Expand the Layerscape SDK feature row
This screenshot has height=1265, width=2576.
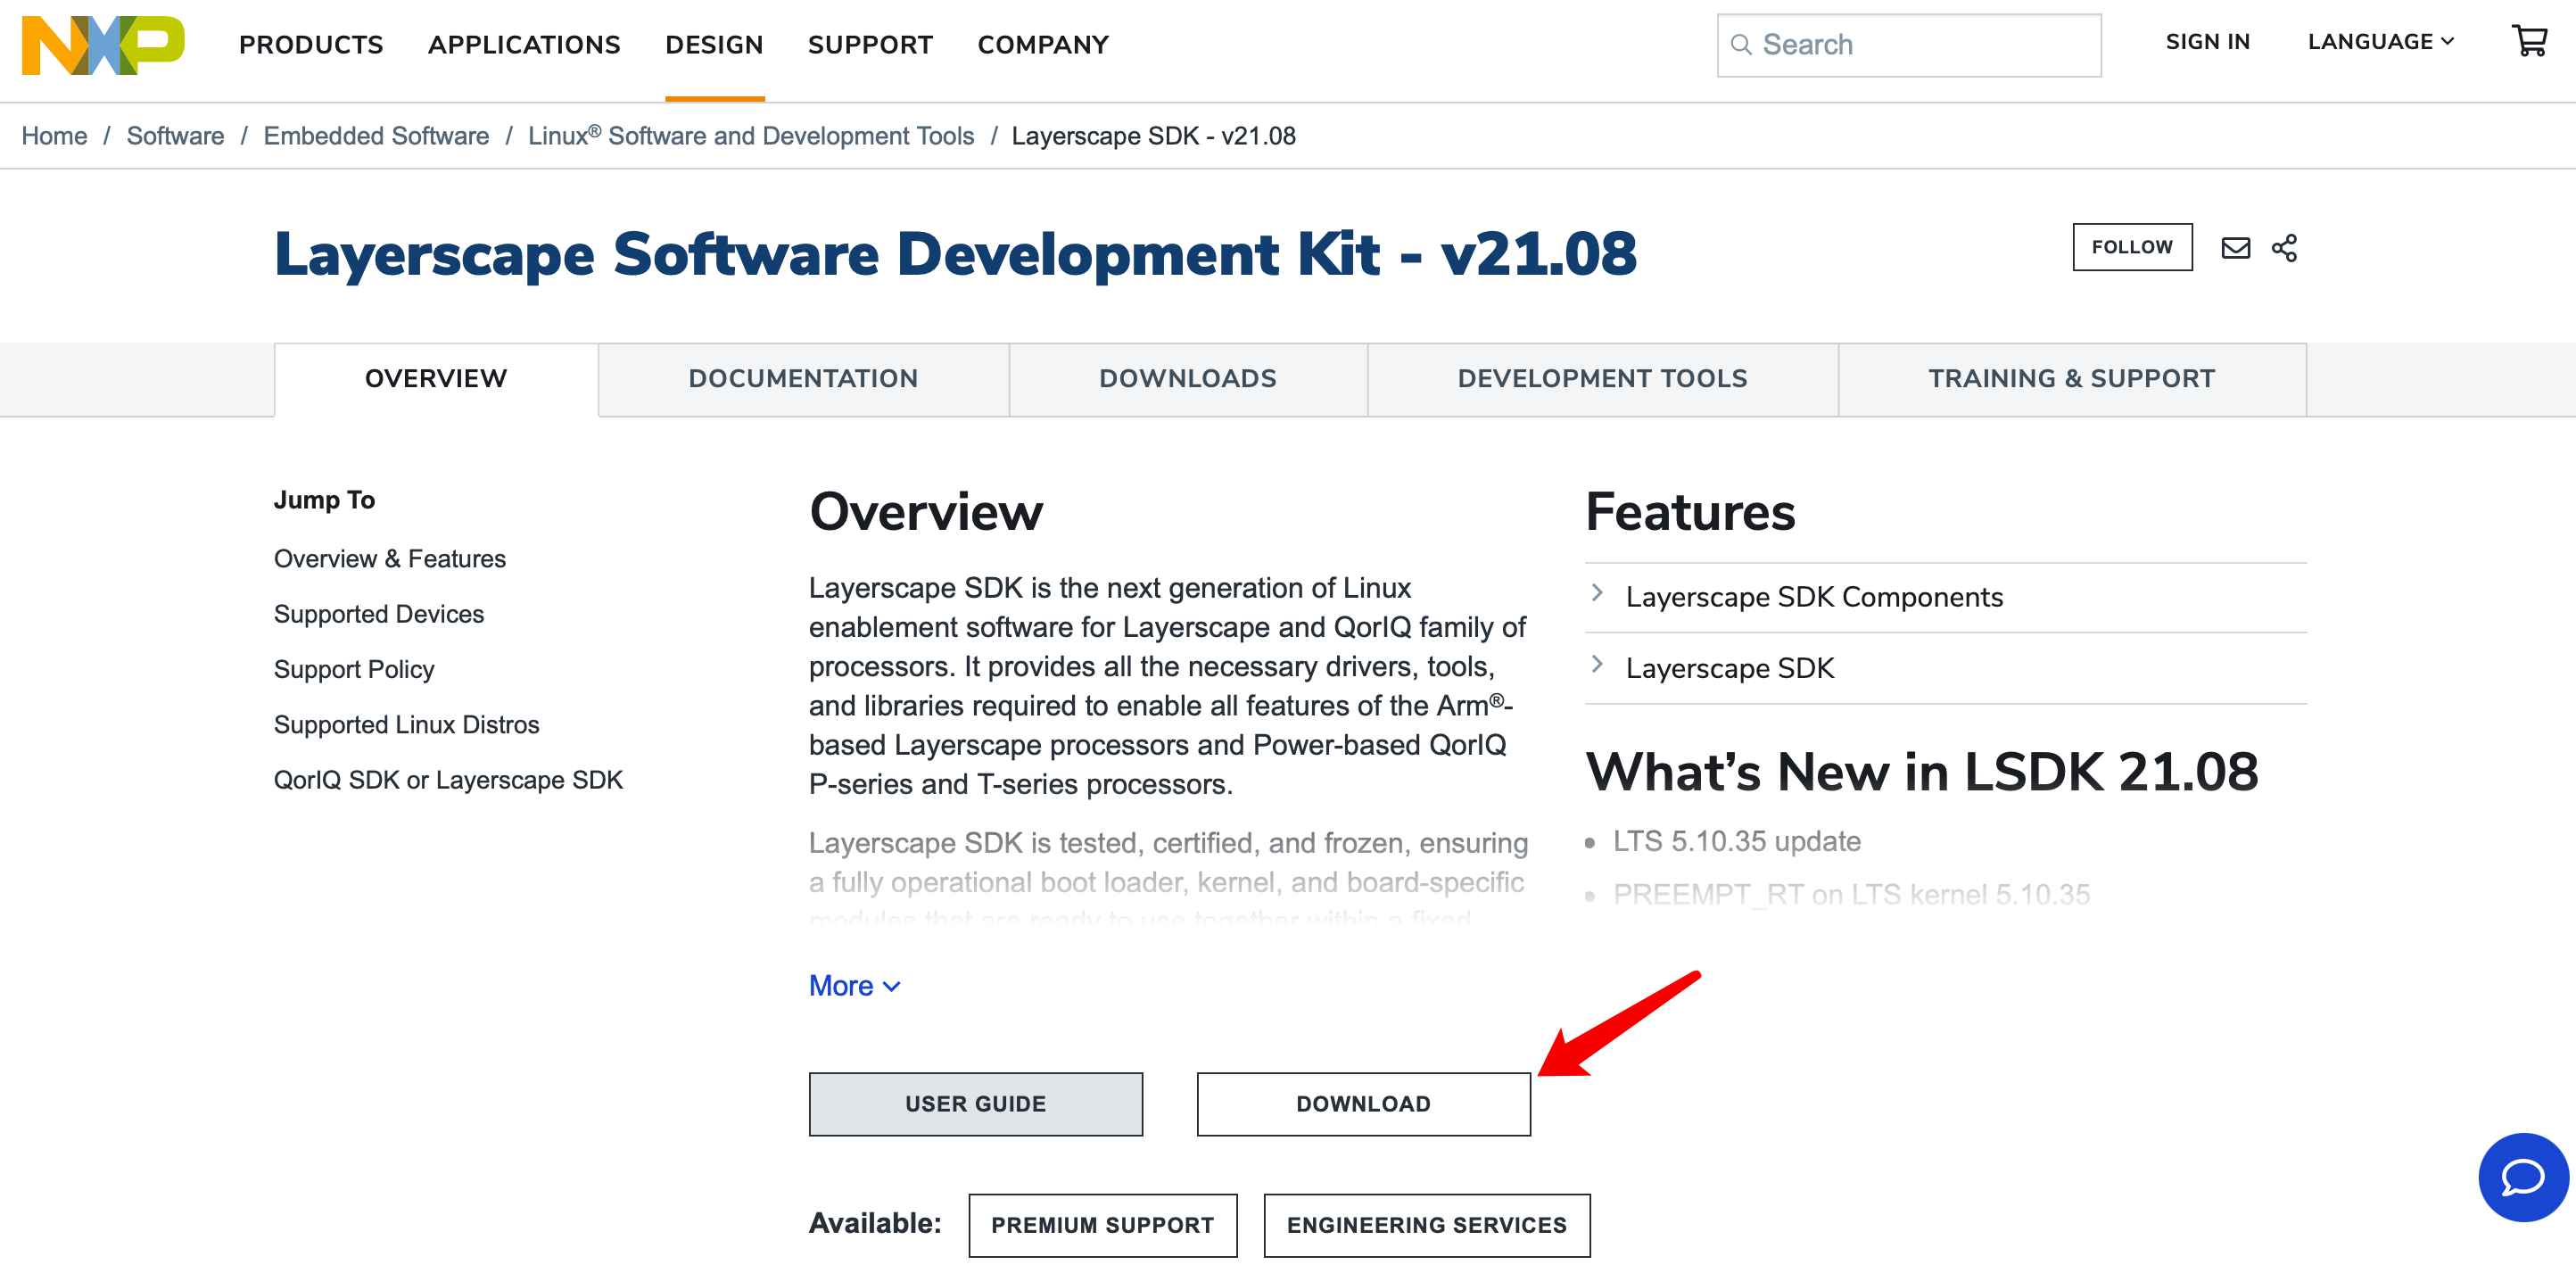[1729, 668]
